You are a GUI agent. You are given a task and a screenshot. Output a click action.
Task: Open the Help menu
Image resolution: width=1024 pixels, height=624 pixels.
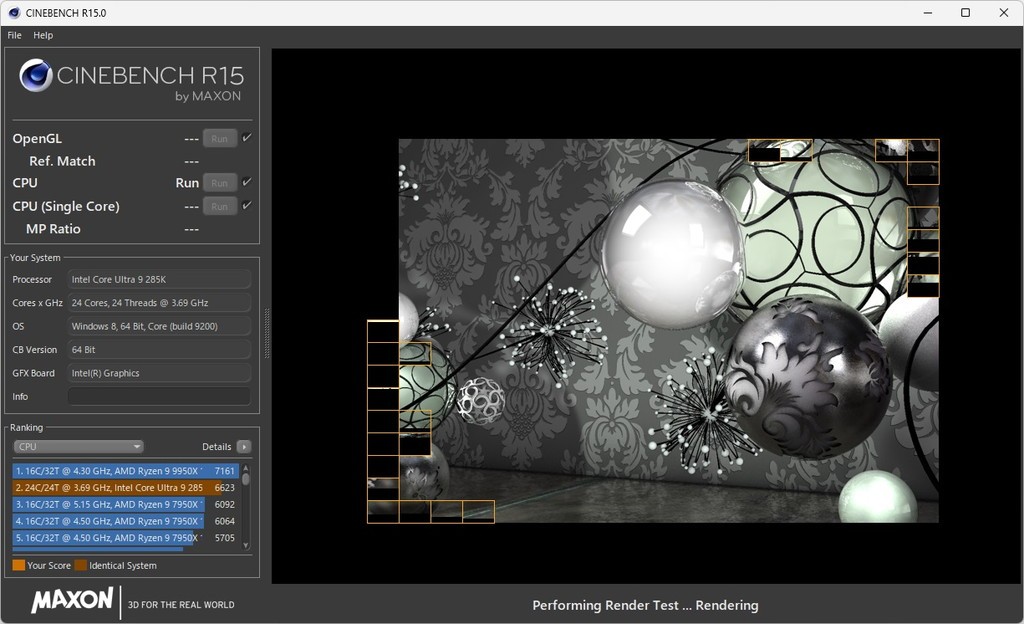[43, 35]
